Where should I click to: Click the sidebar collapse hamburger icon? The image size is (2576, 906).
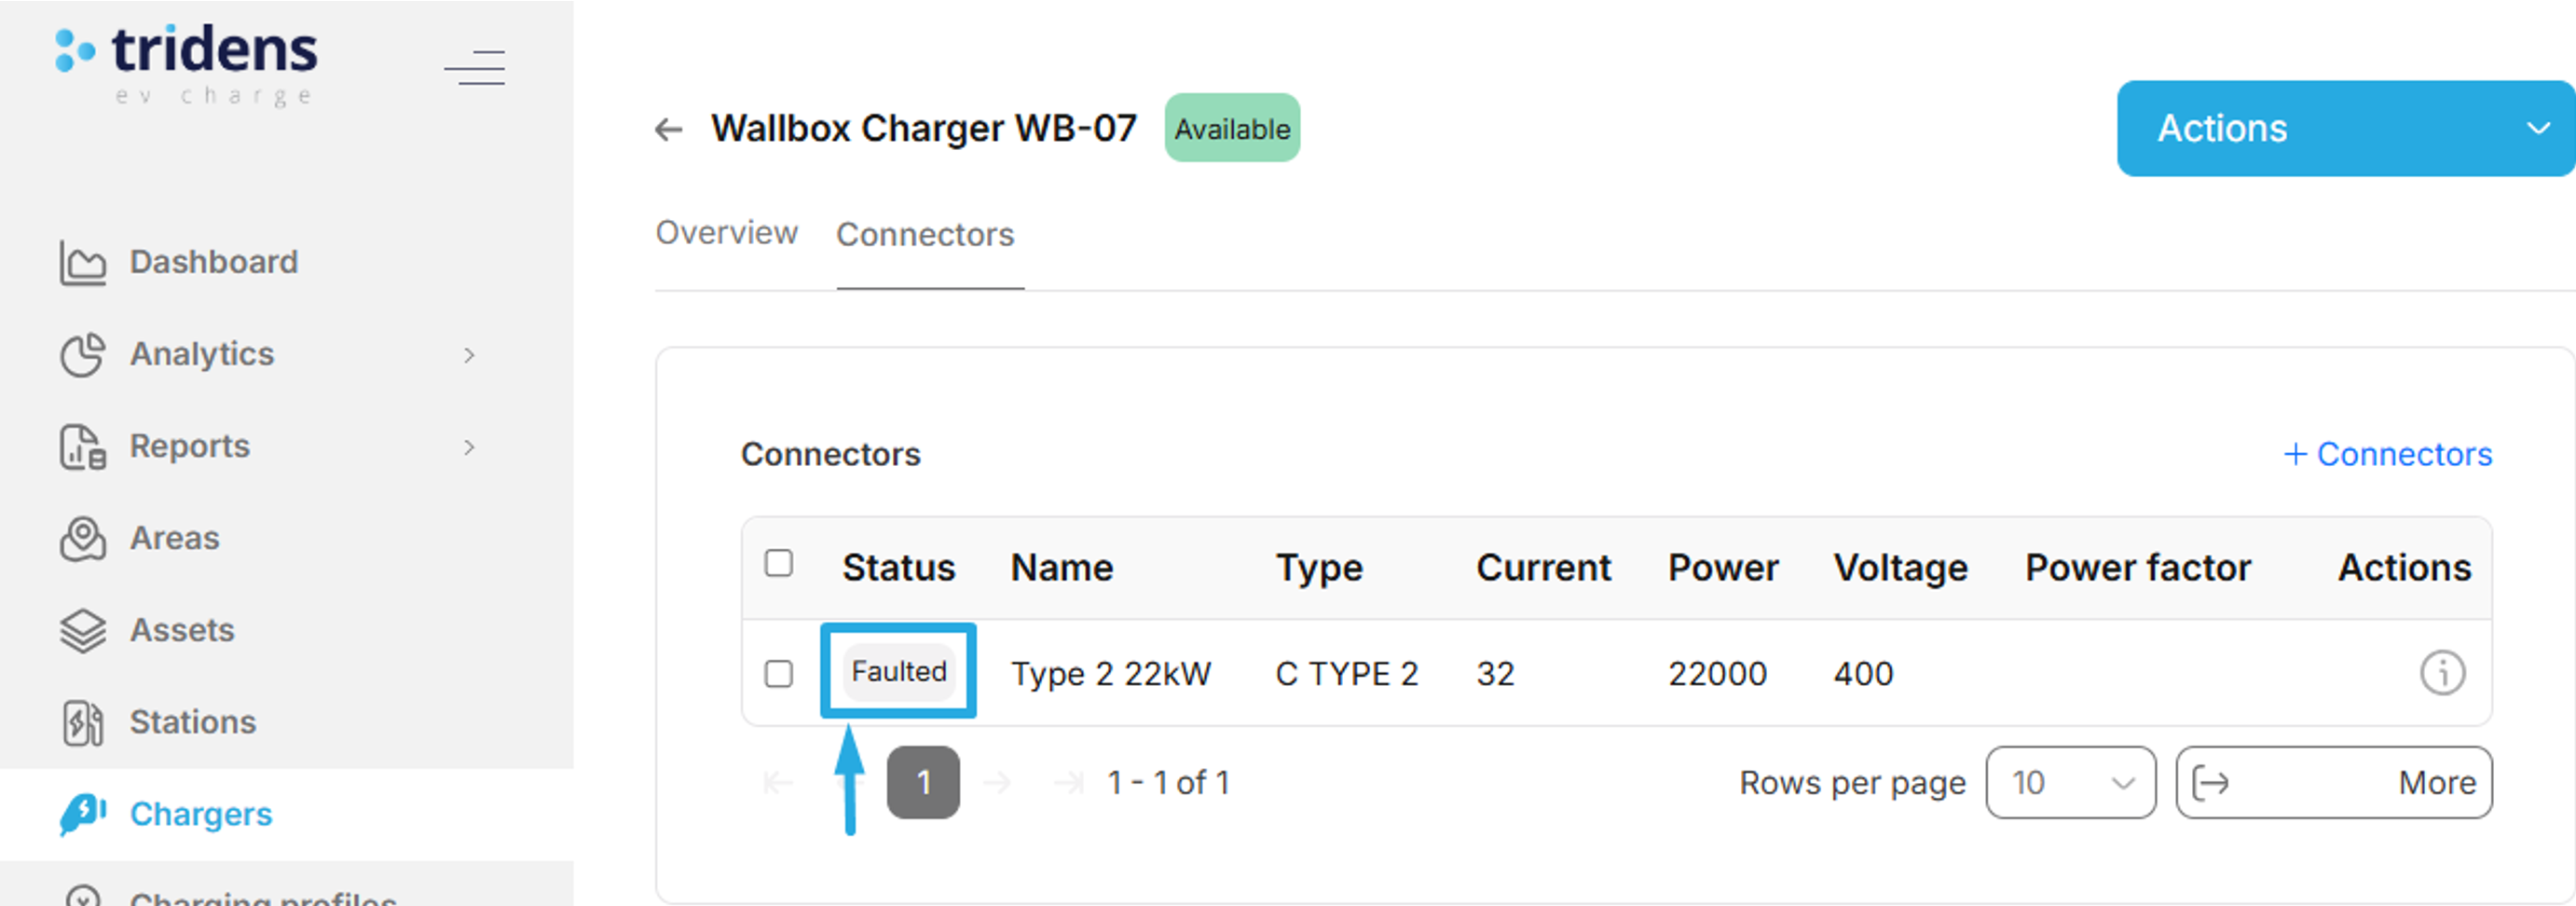click(475, 66)
